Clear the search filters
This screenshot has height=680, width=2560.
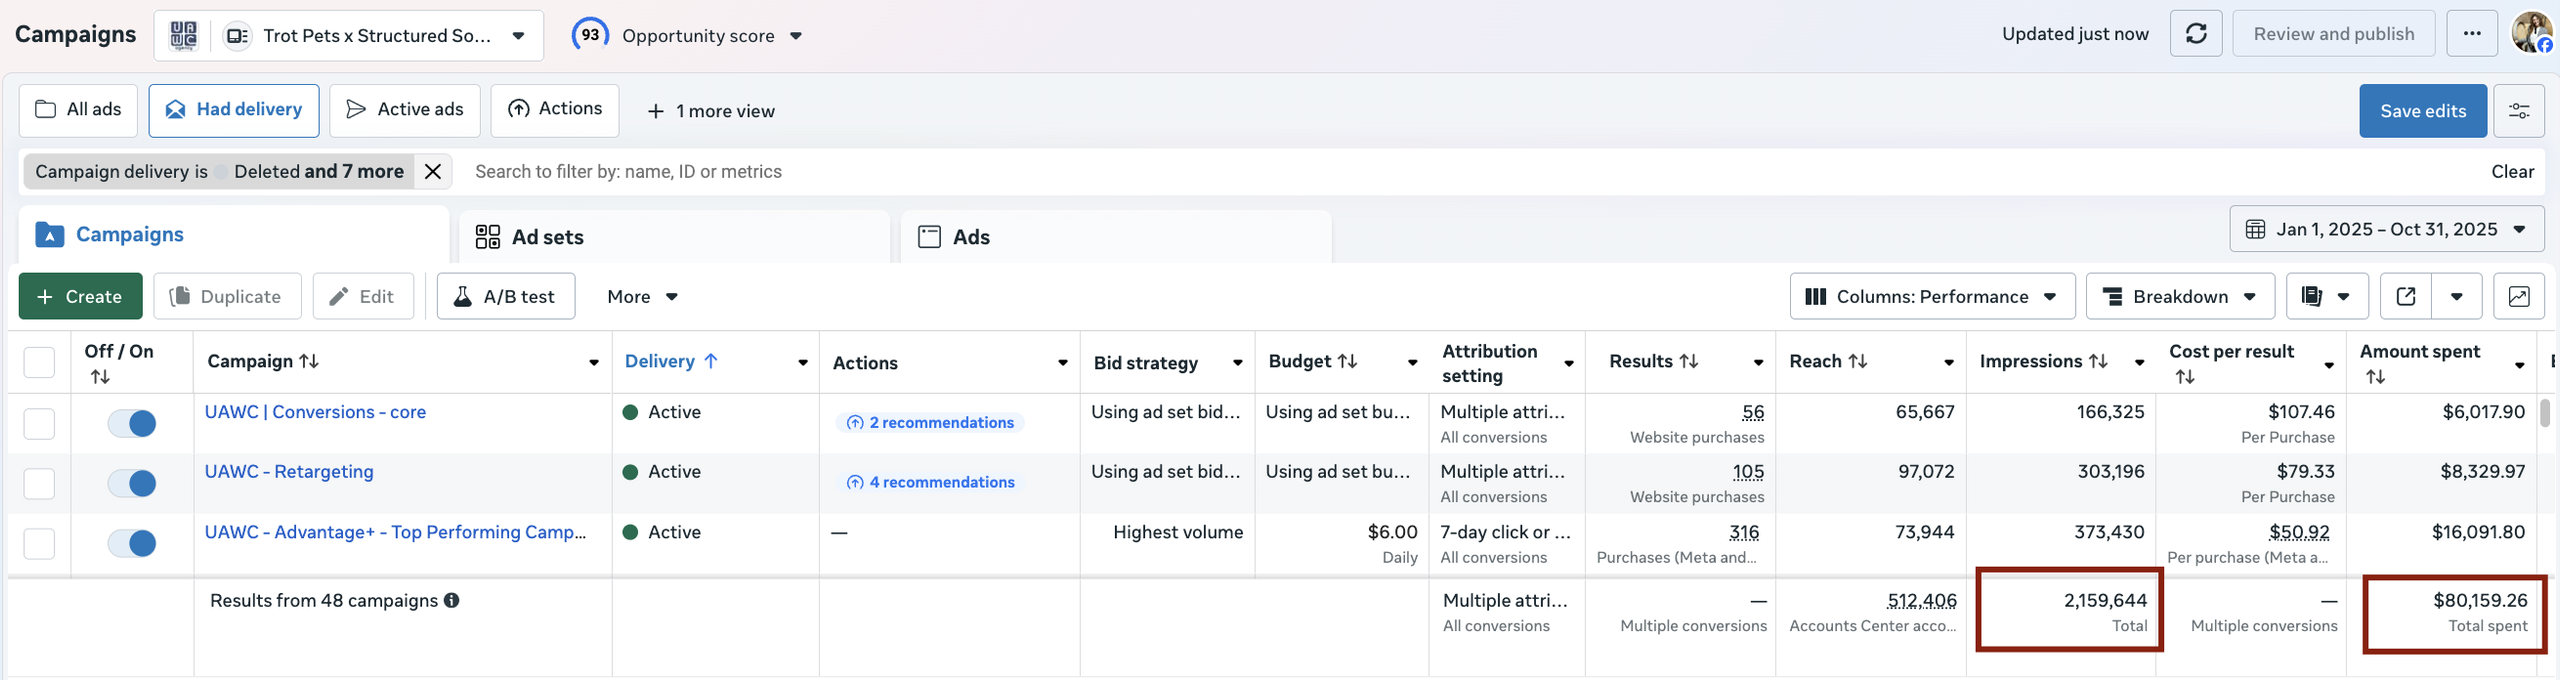(2512, 171)
